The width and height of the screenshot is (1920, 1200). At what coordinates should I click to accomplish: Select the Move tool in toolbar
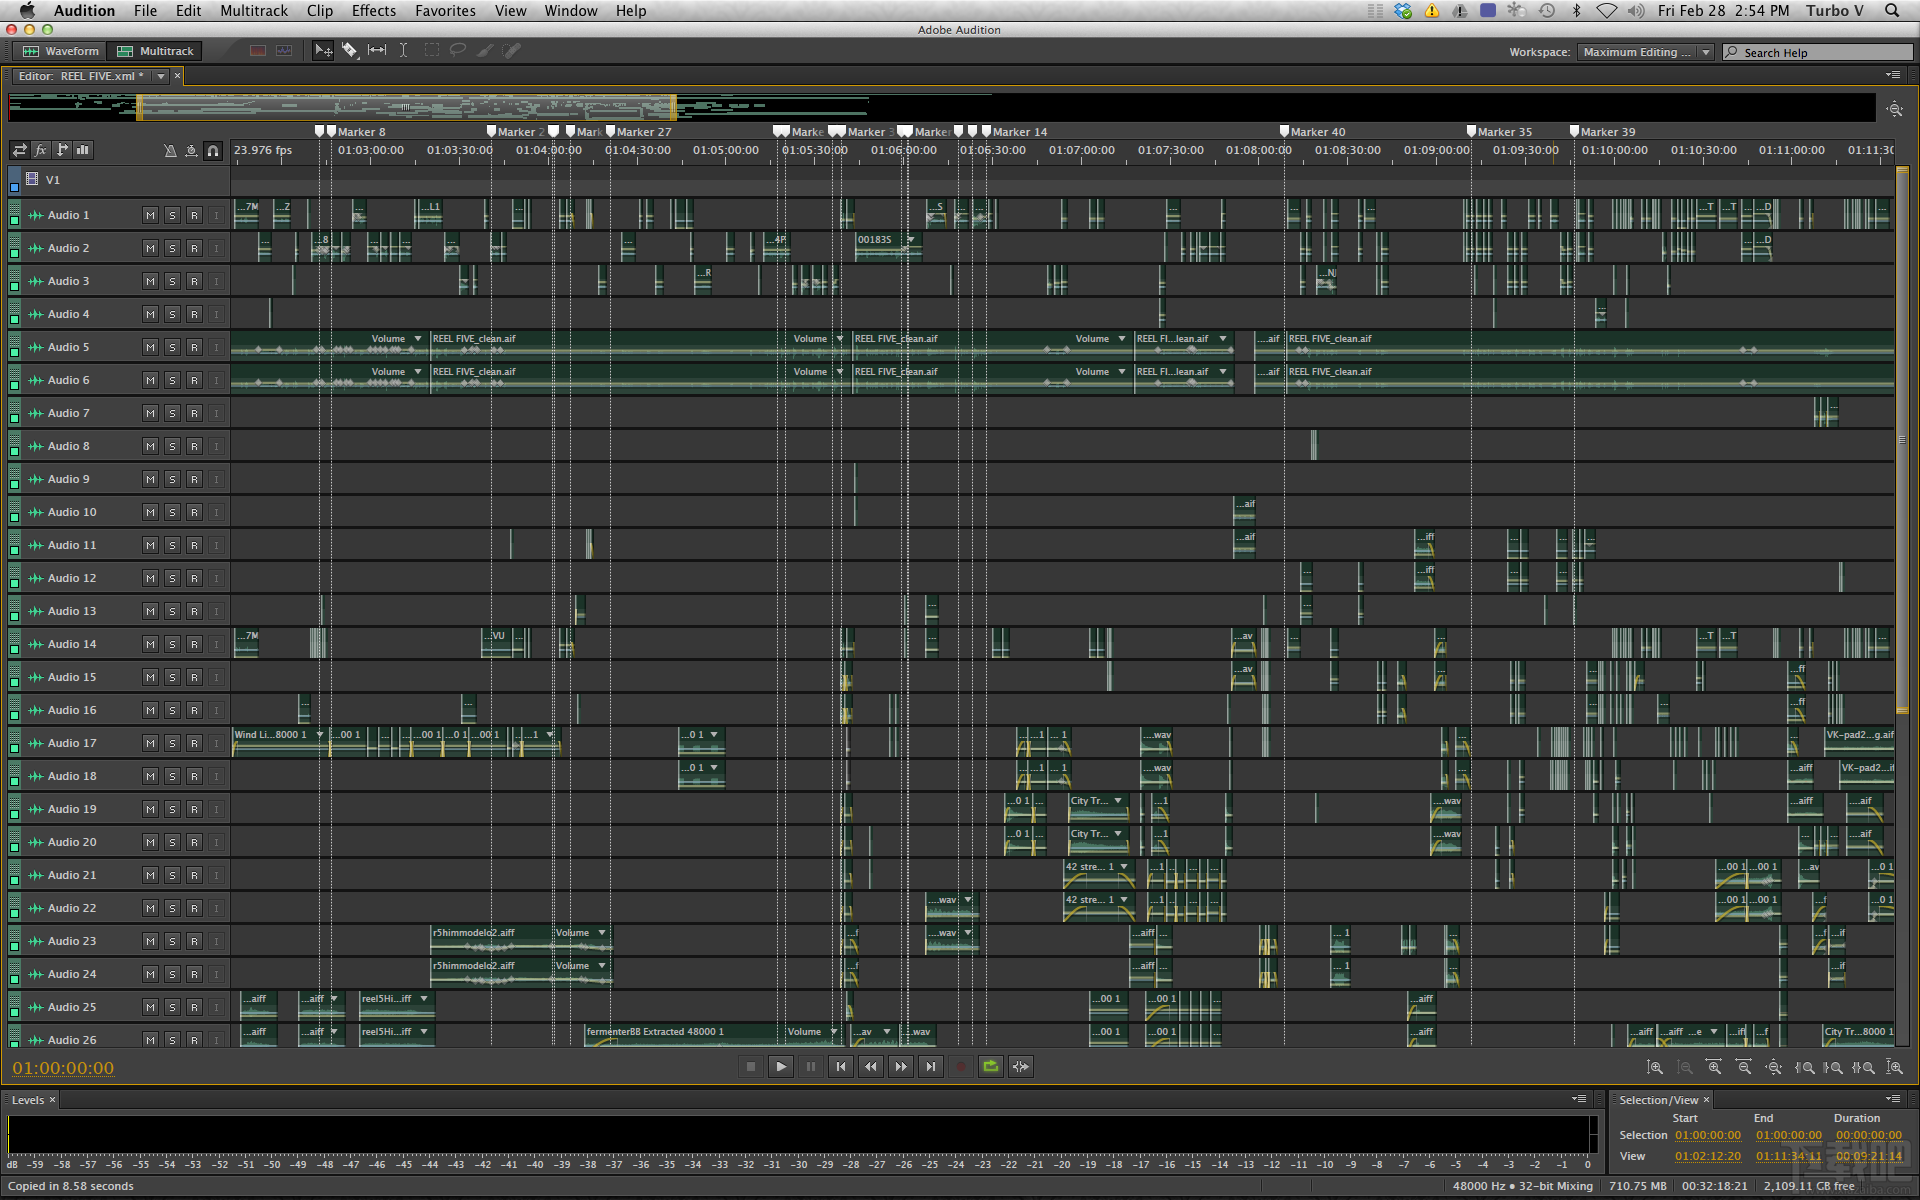click(x=323, y=50)
